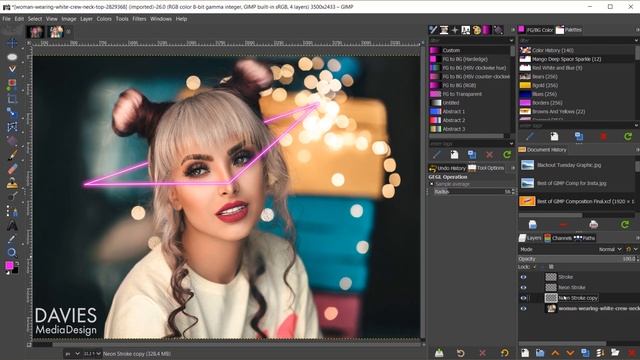Open gradients tag entry dropdown arrow
This screenshot has width=640, height=360.
511,144
